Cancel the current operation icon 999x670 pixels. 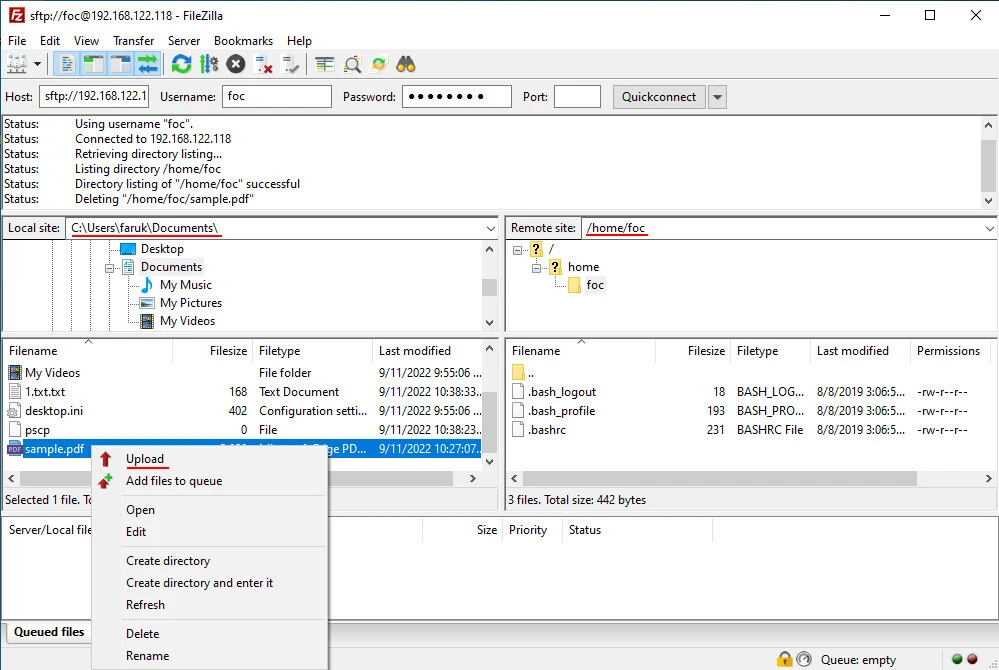click(x=236, y=64)
